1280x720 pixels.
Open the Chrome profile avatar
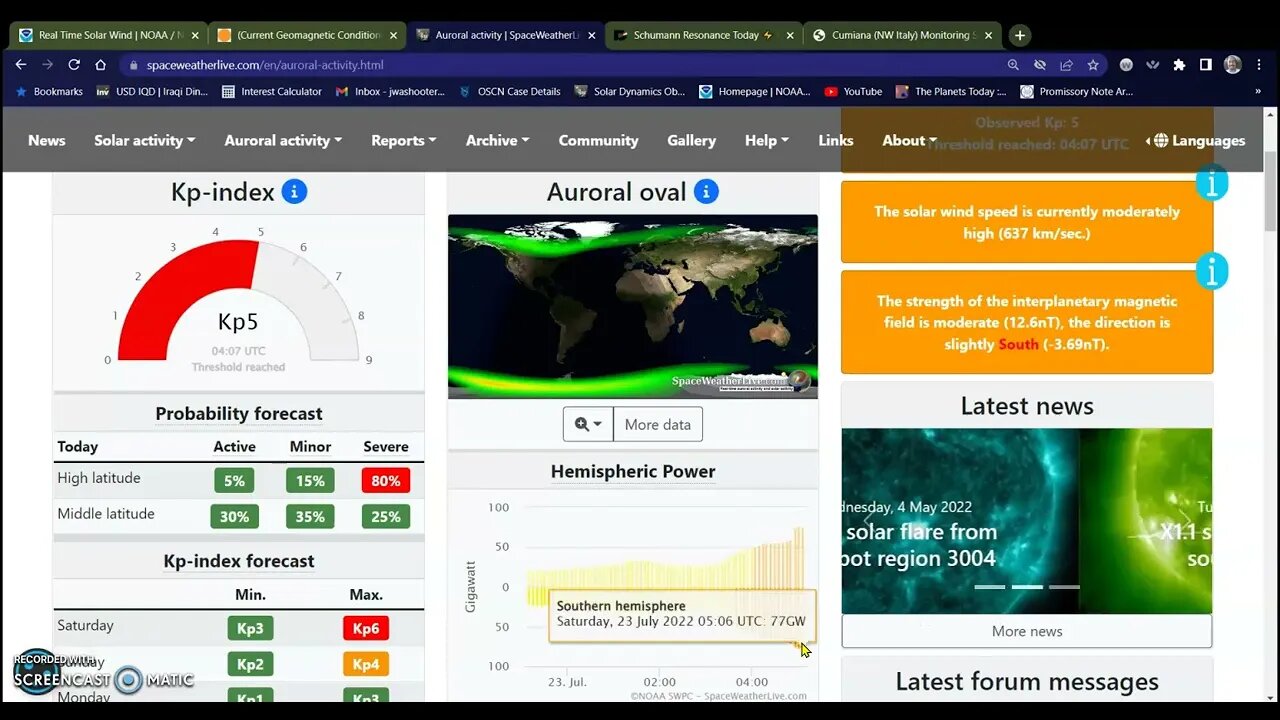(x=1233, y=65)
